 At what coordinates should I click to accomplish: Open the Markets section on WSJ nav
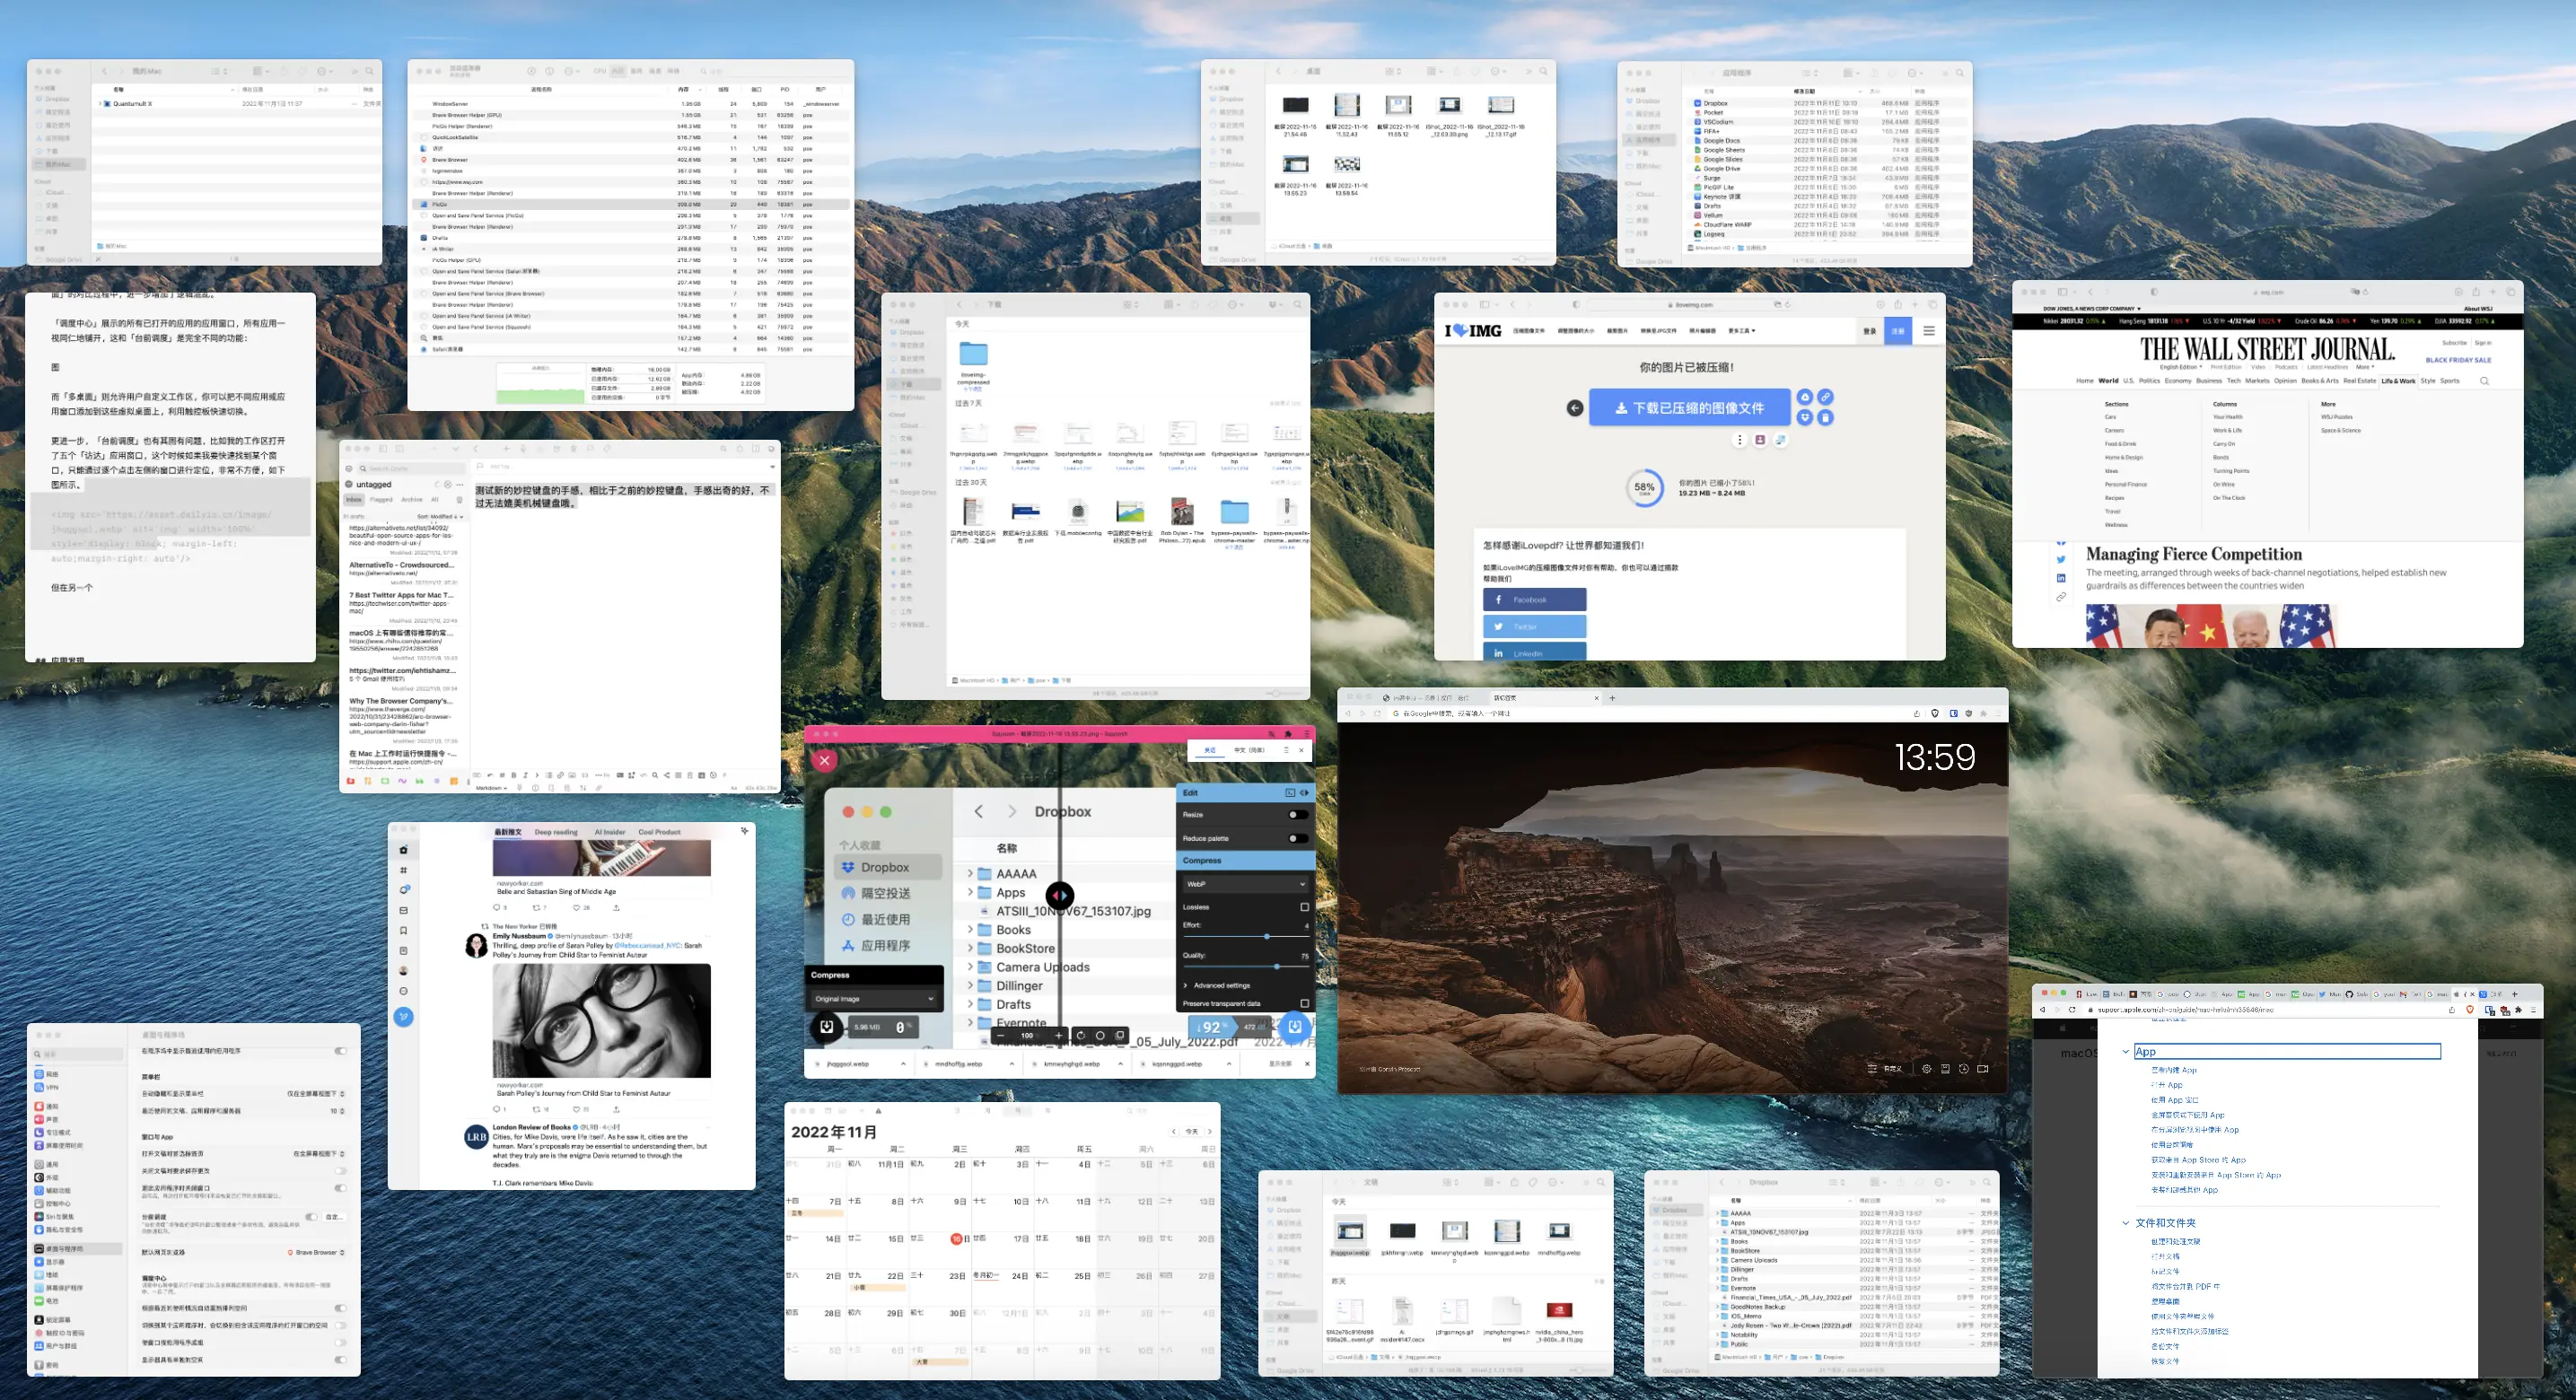(2257, 381)
